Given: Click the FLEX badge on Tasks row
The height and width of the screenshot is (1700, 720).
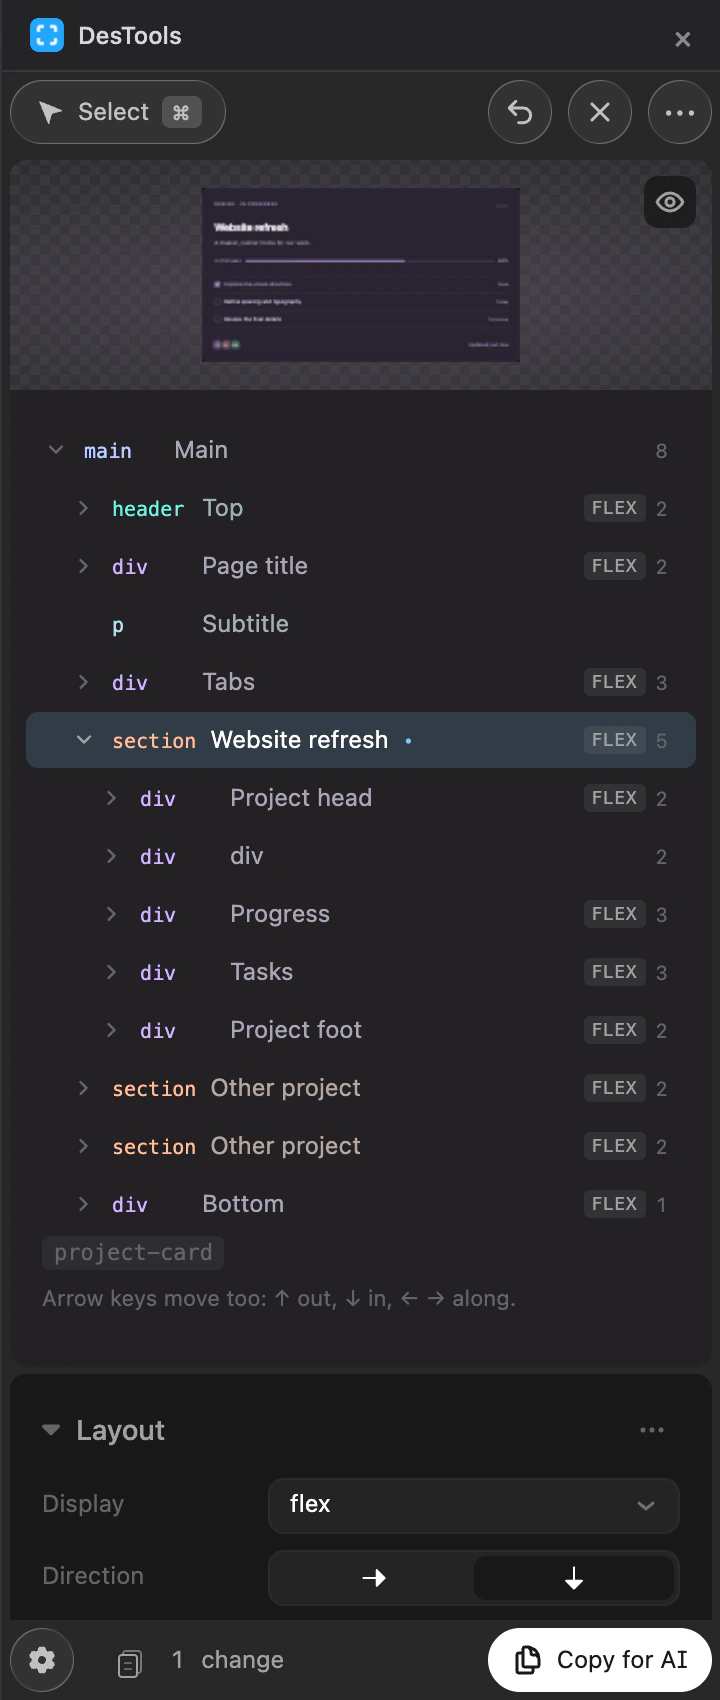Looking at the screenshot, I should (614, 973).
